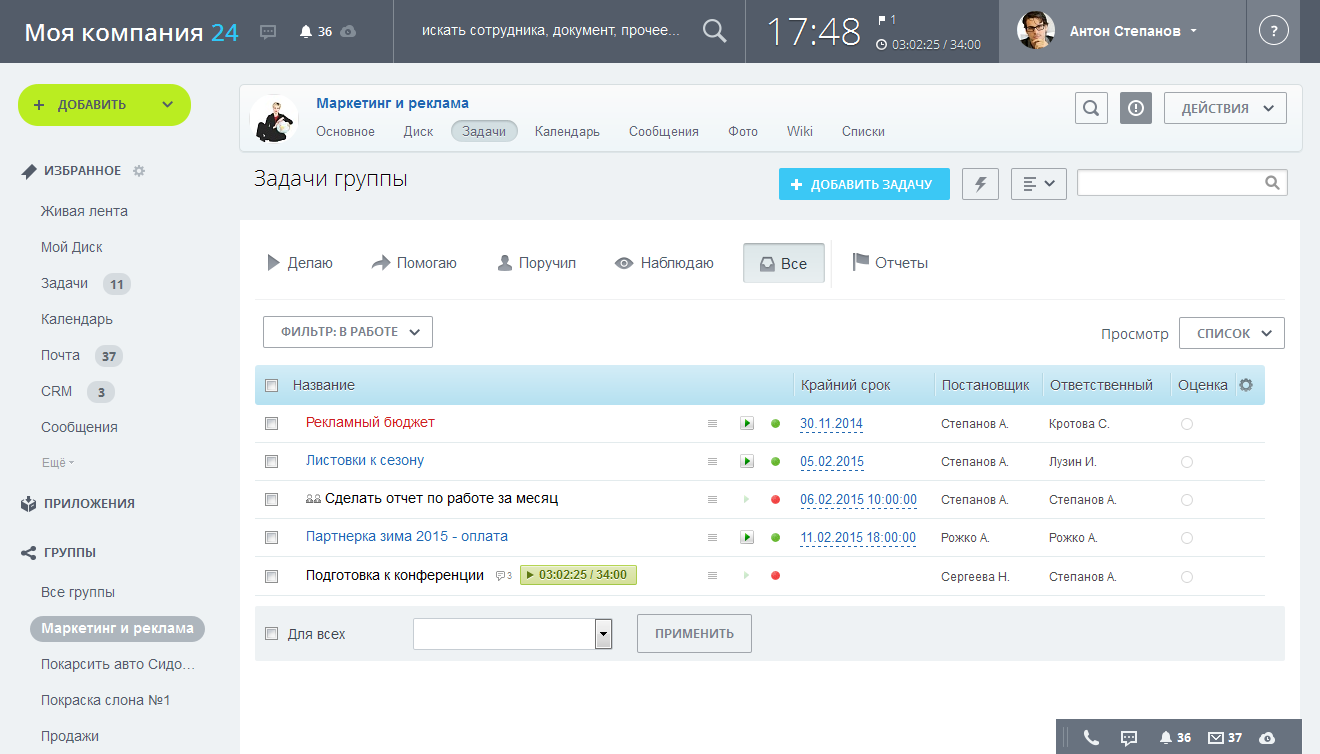Click the 'Добавить задачу' button
The height and width of the screenshot is (754, 1320).
[863, 184]
